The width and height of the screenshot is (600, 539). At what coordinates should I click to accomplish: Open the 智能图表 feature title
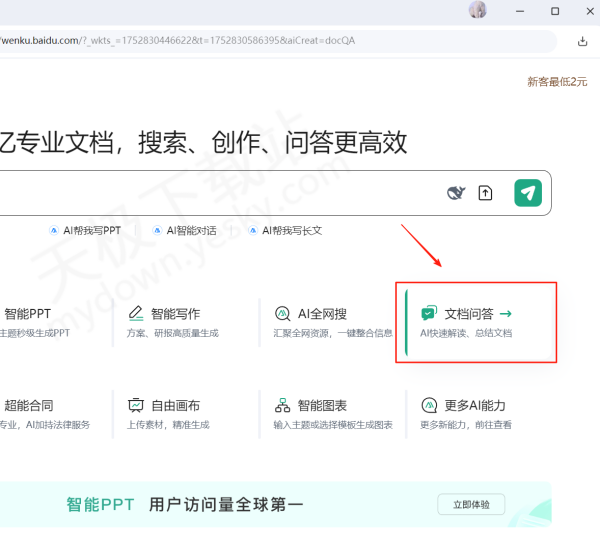tap(322, 405)
